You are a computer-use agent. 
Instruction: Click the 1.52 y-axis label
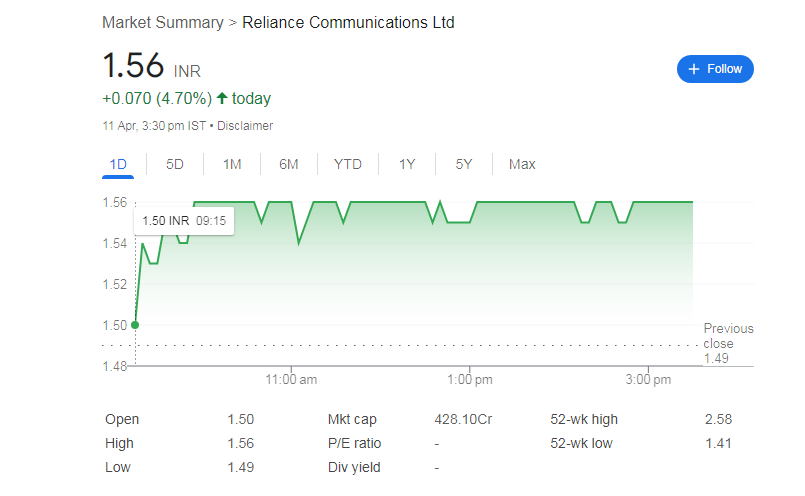coord(114,284)
